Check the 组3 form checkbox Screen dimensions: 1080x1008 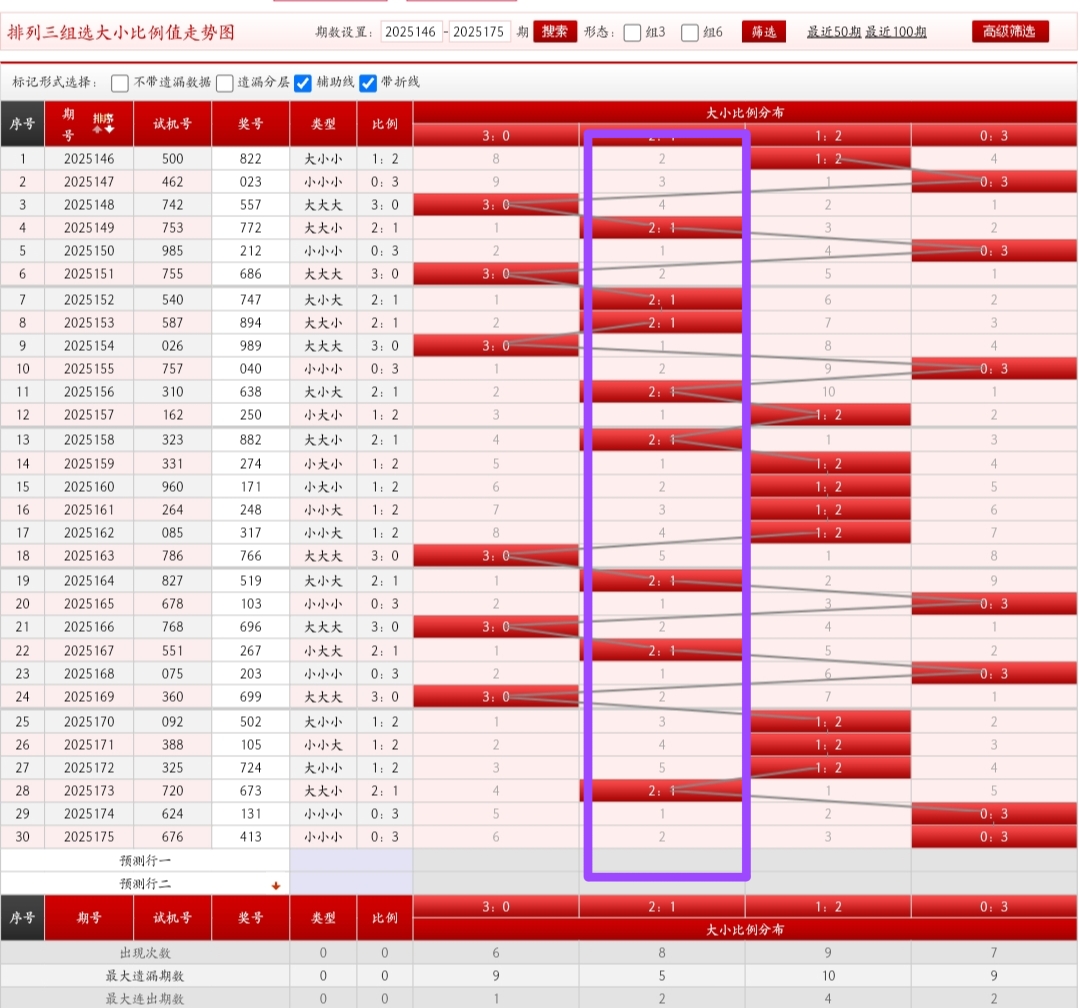tap(632, 32)
